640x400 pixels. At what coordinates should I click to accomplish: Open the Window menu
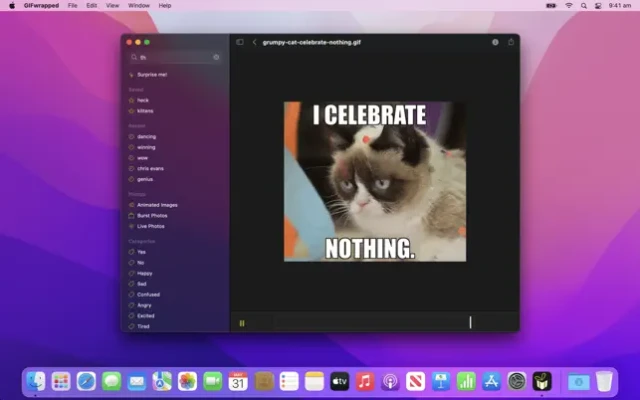tap(139, 6)
